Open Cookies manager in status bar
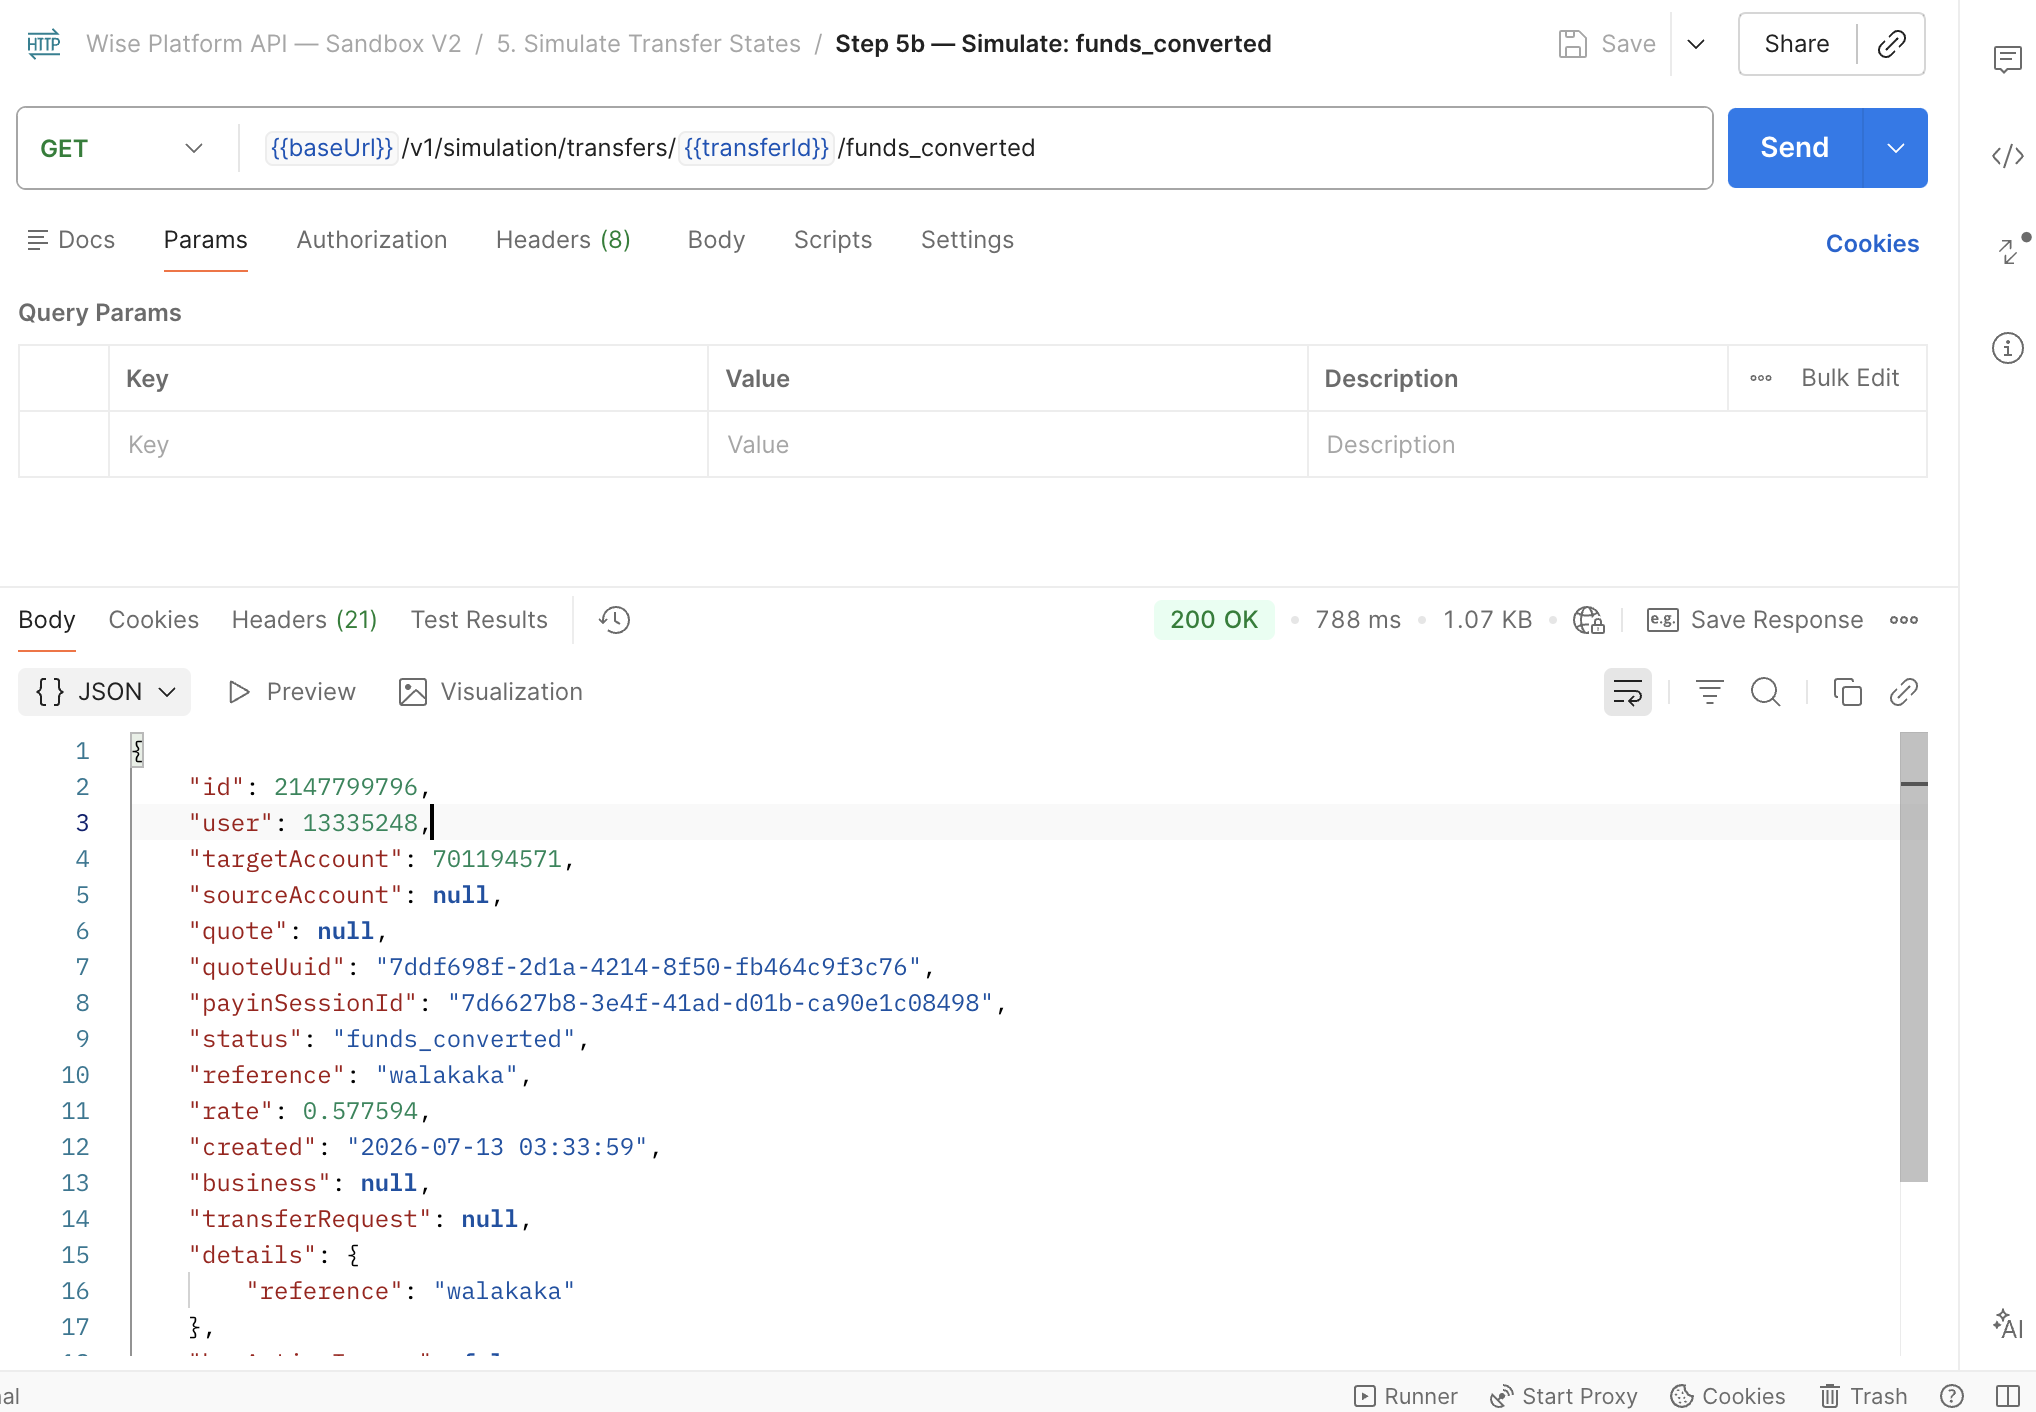 click(x=1728, y=1396)
